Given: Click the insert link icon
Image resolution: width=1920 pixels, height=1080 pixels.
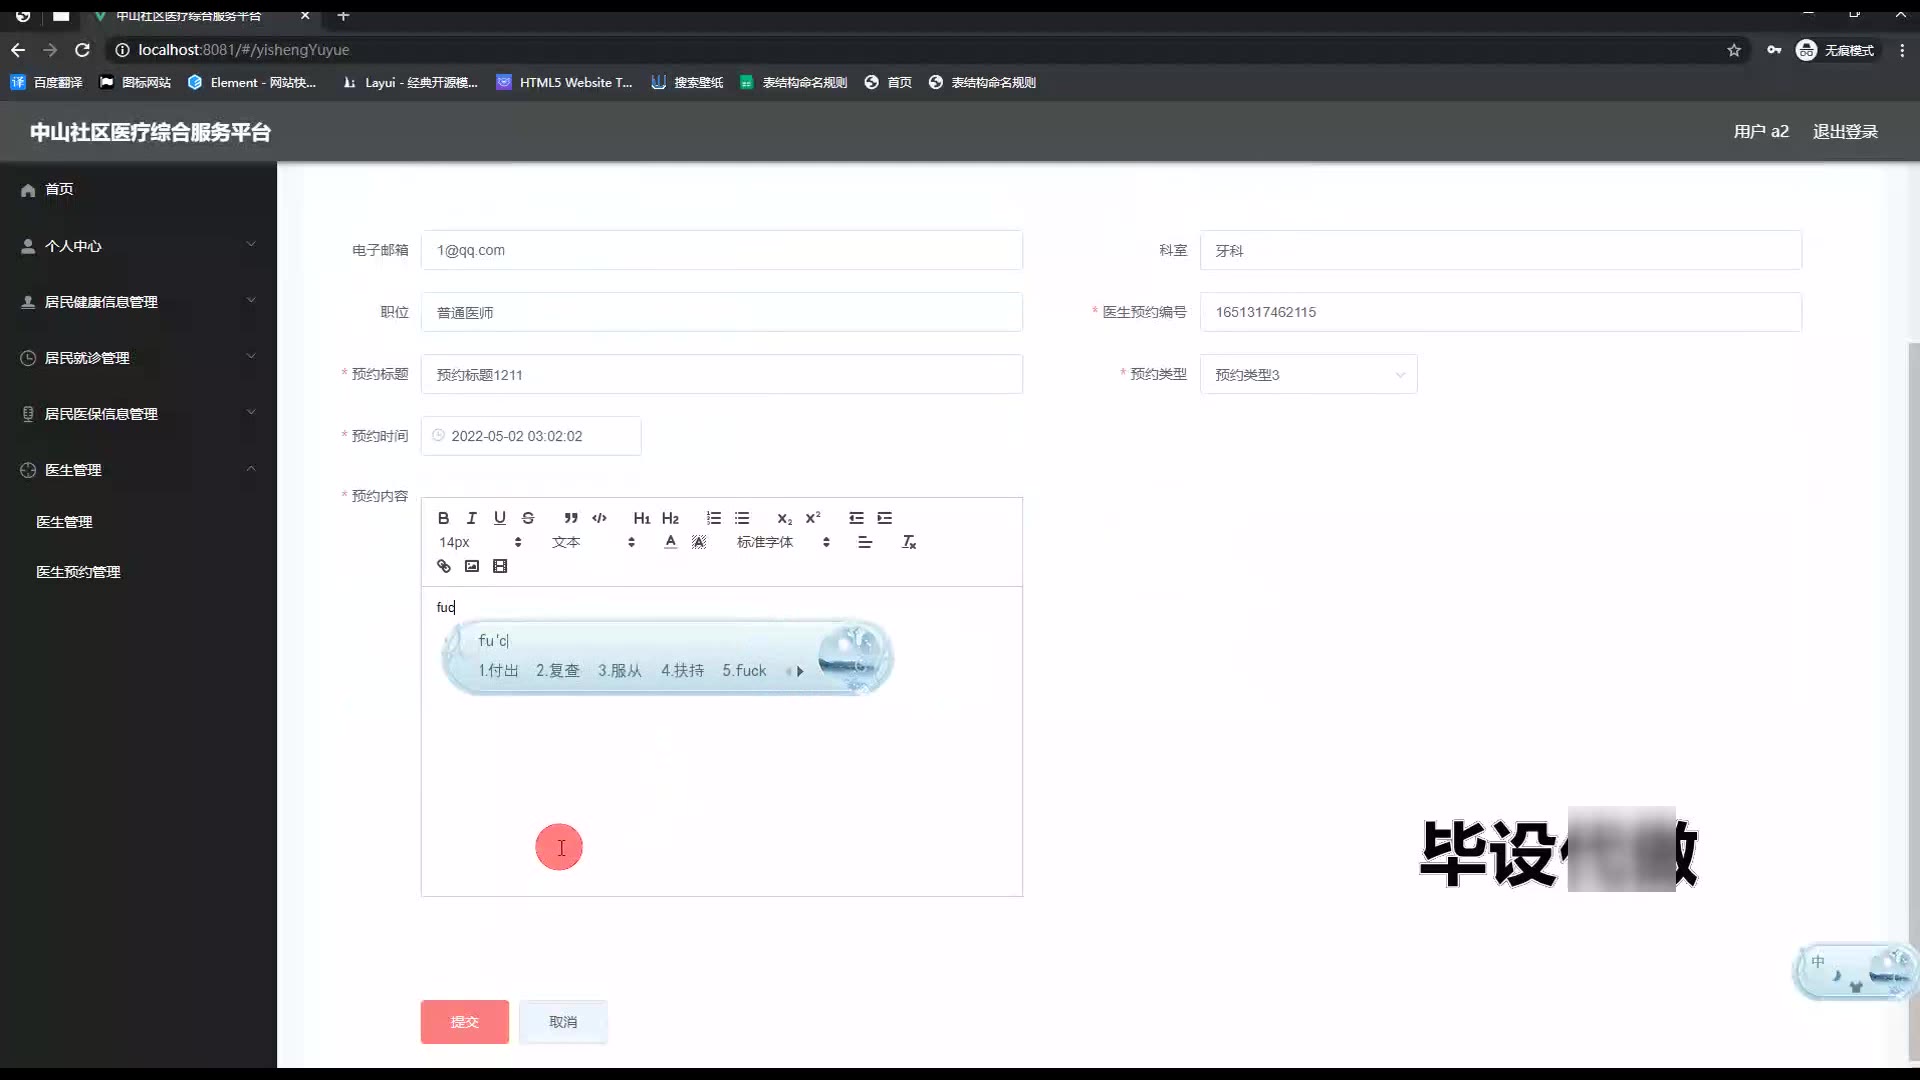Looking at the screenshot, I should click(444, 566).
